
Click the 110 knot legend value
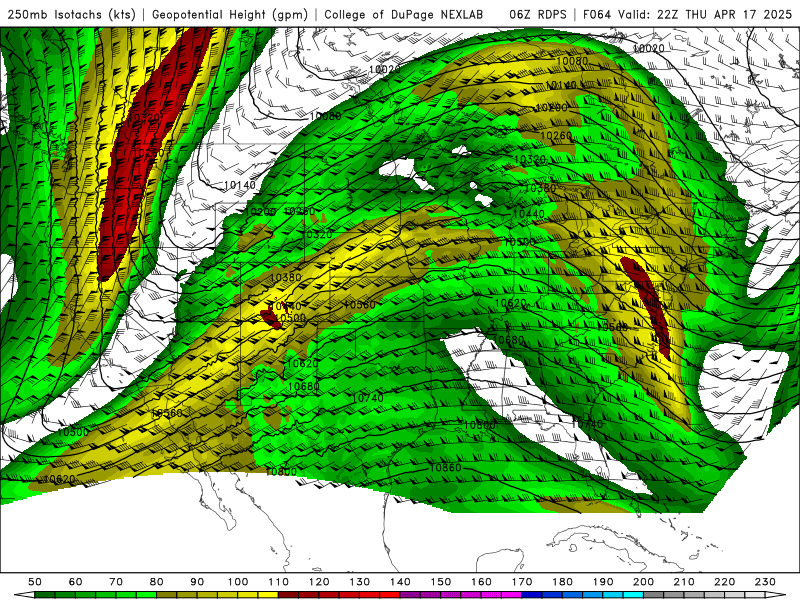tap(279, 582)
